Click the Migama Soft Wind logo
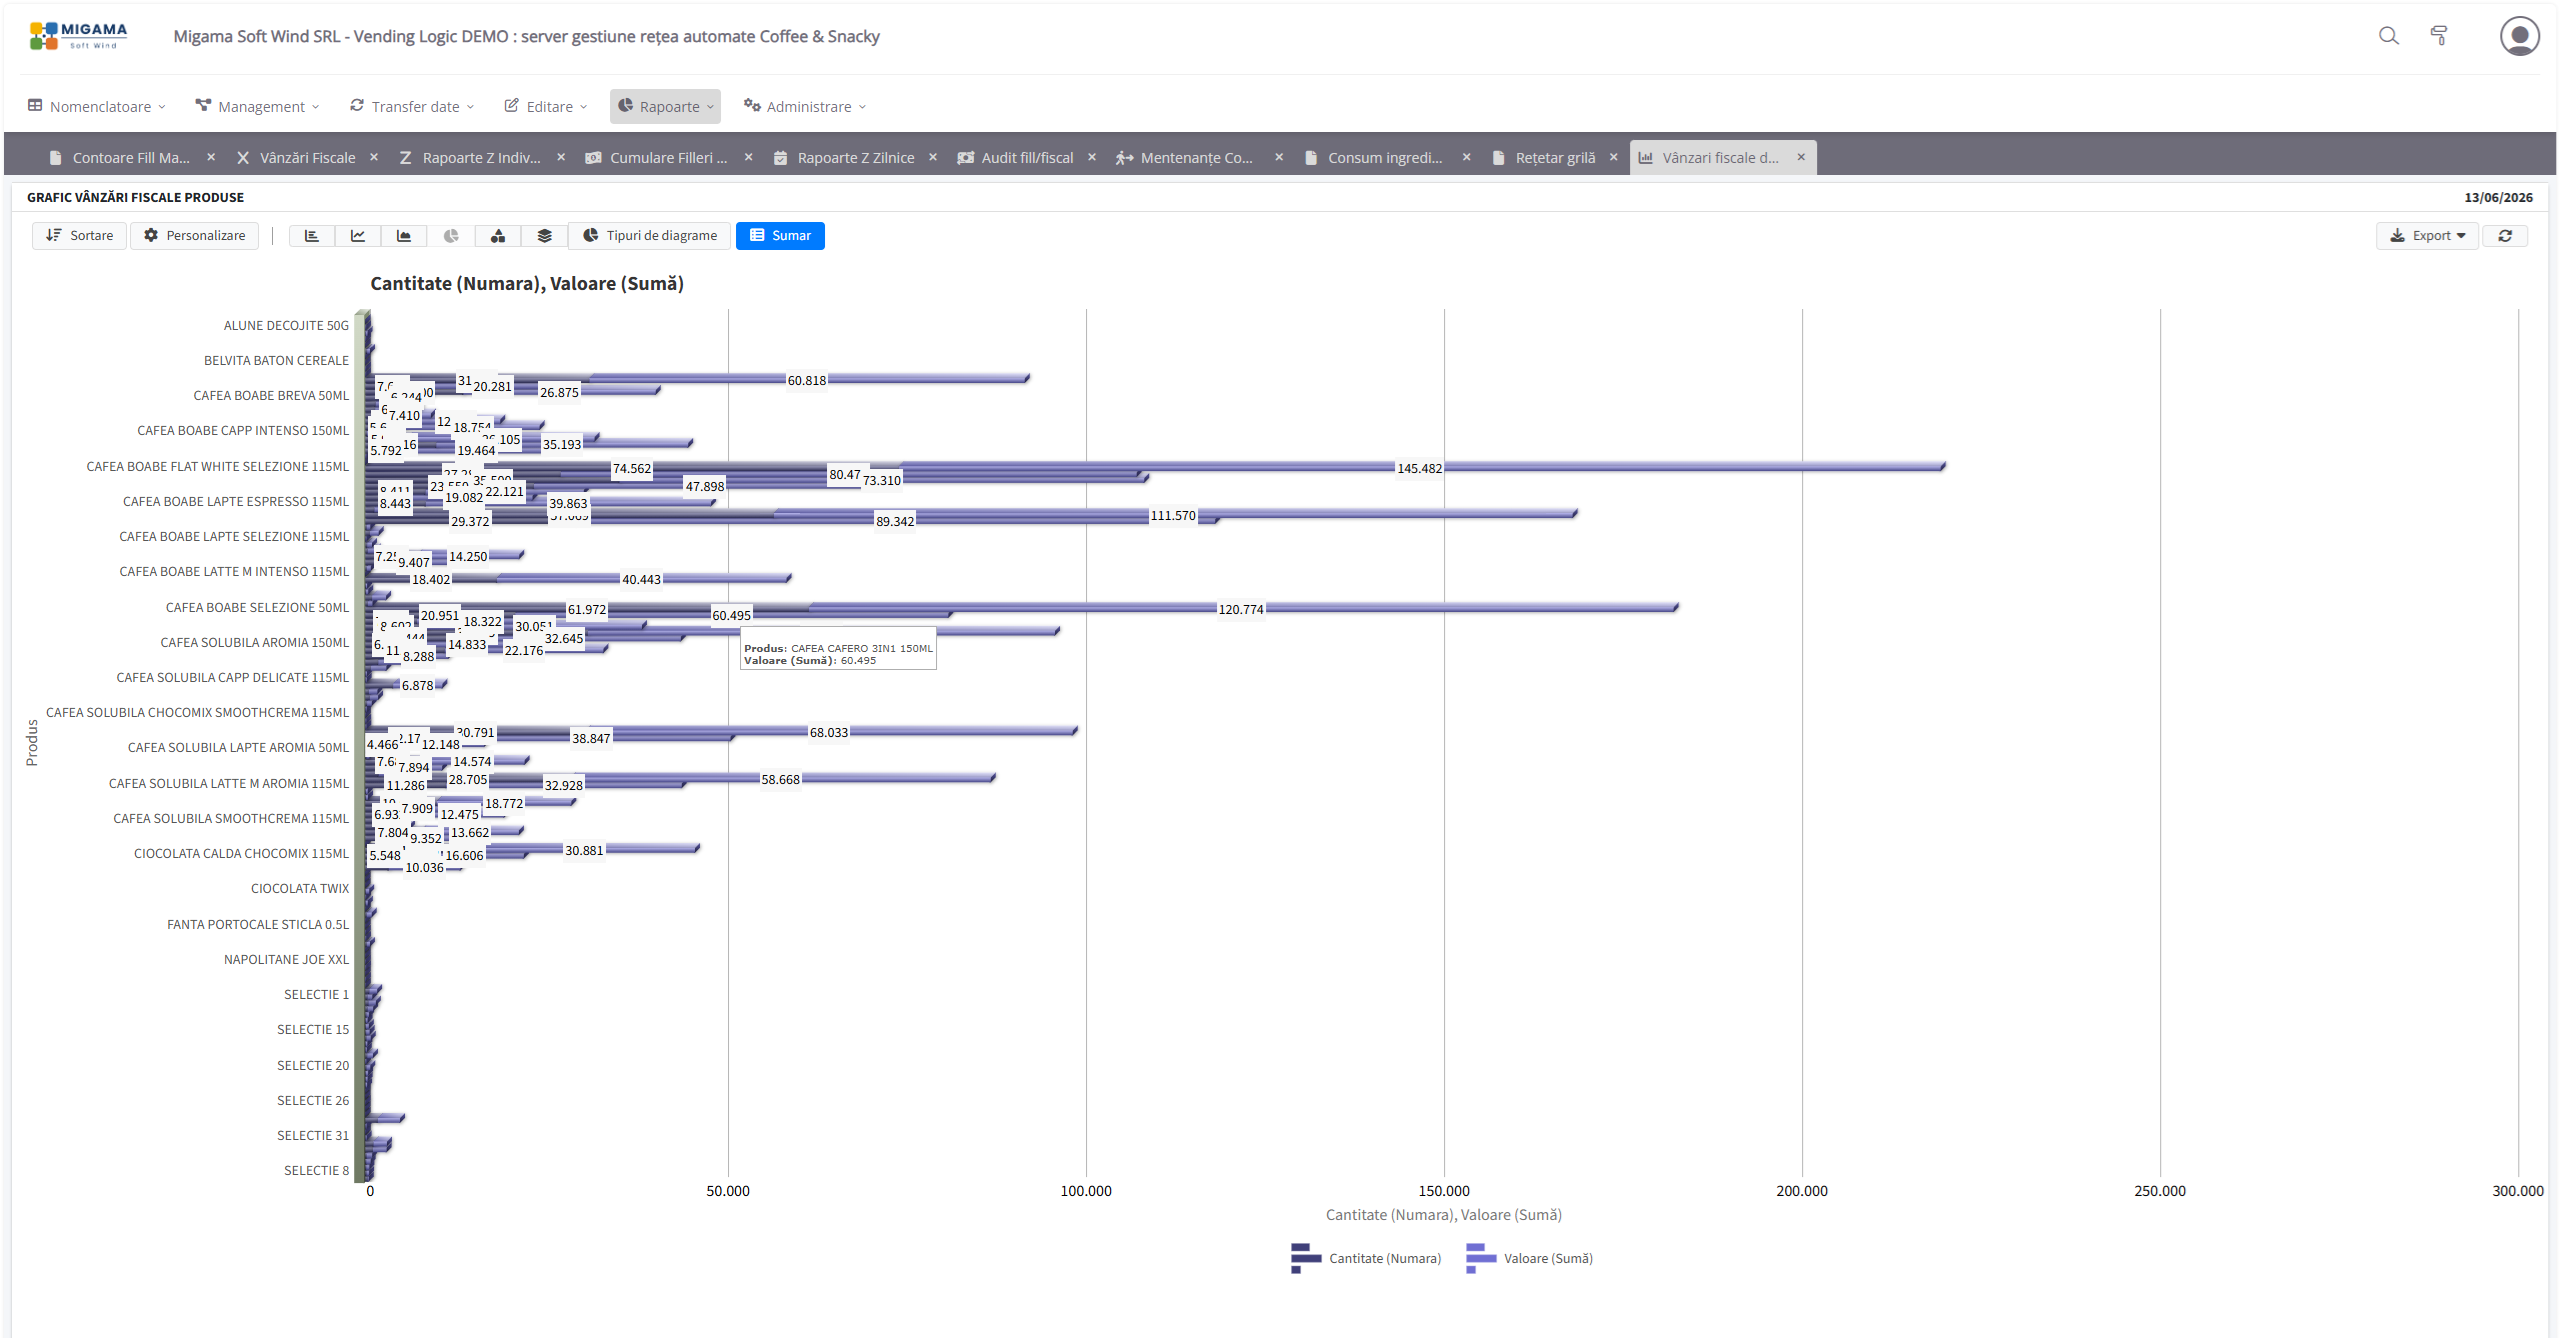 pos(79,36)
